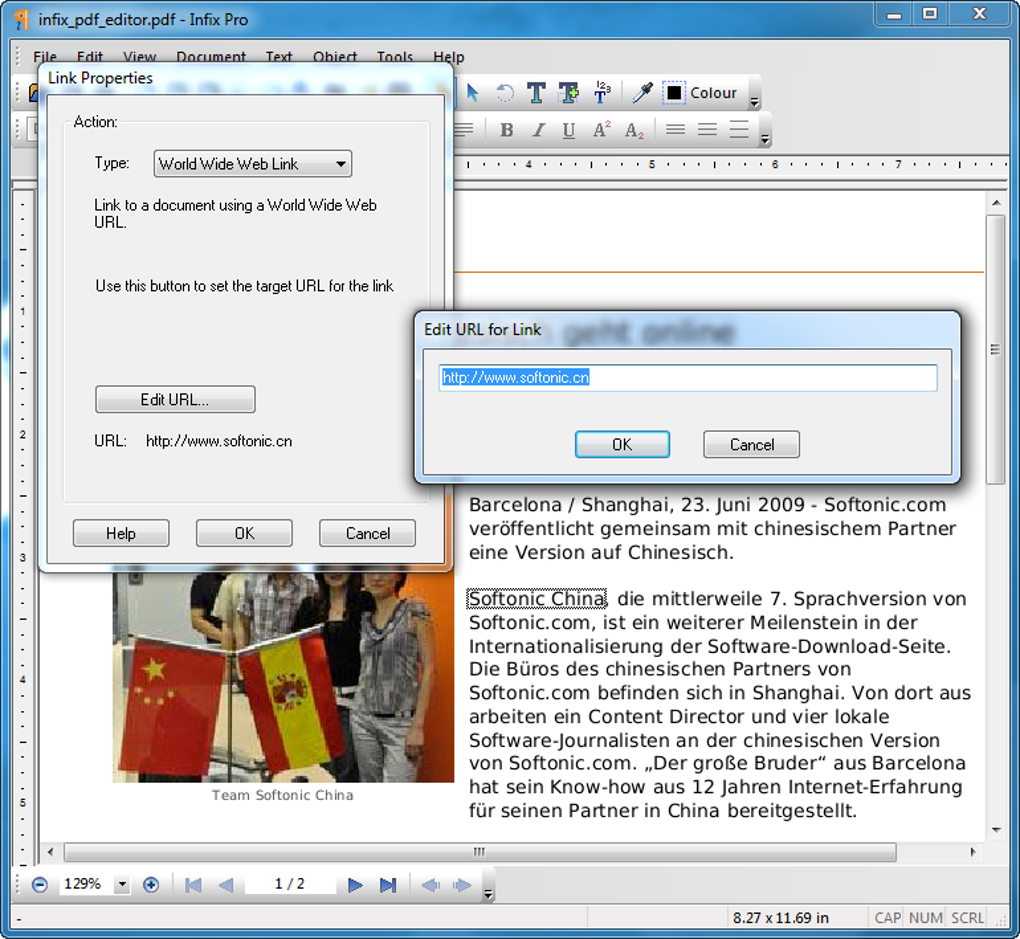Click the horizontal scrollbar right arrow
The image size is (1020, 939).
coord(973,852)
